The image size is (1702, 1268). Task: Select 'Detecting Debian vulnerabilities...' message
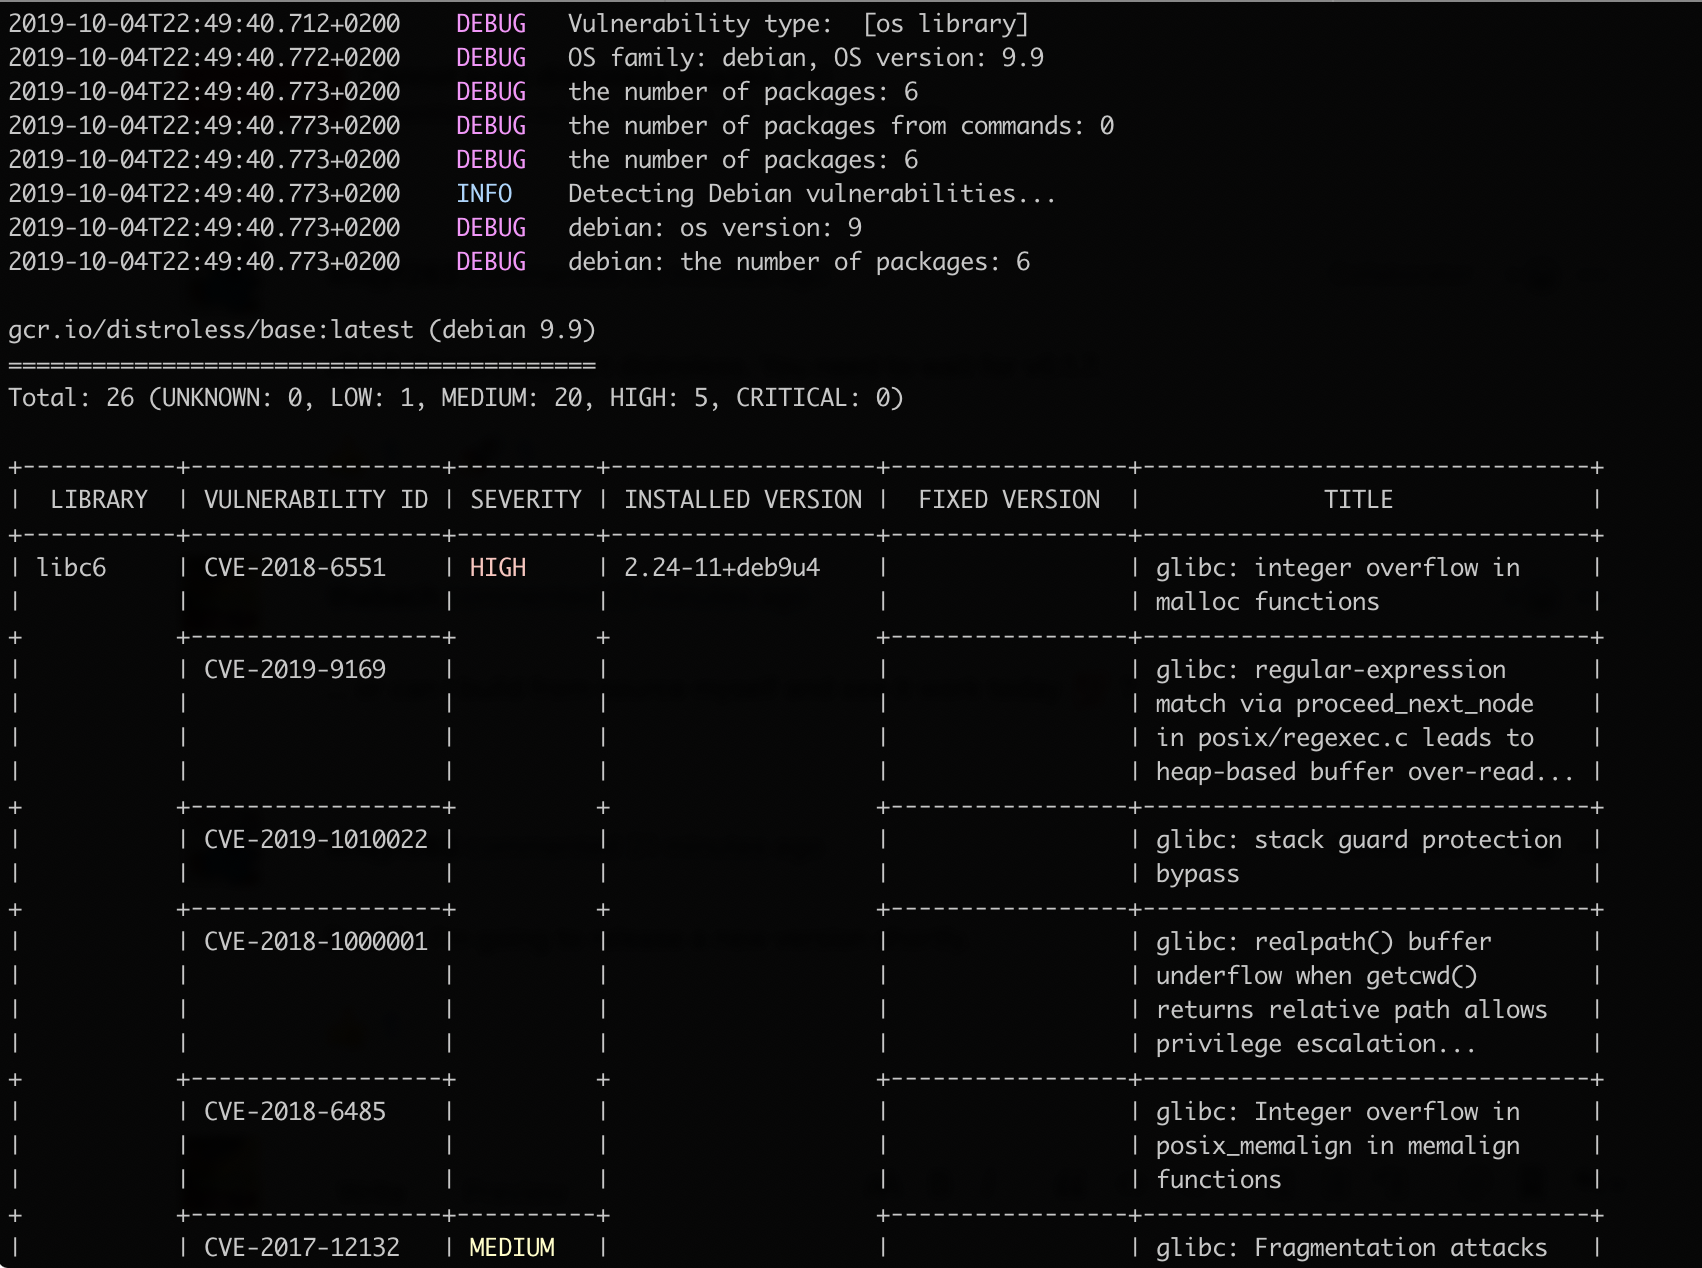tap(812, 194)
